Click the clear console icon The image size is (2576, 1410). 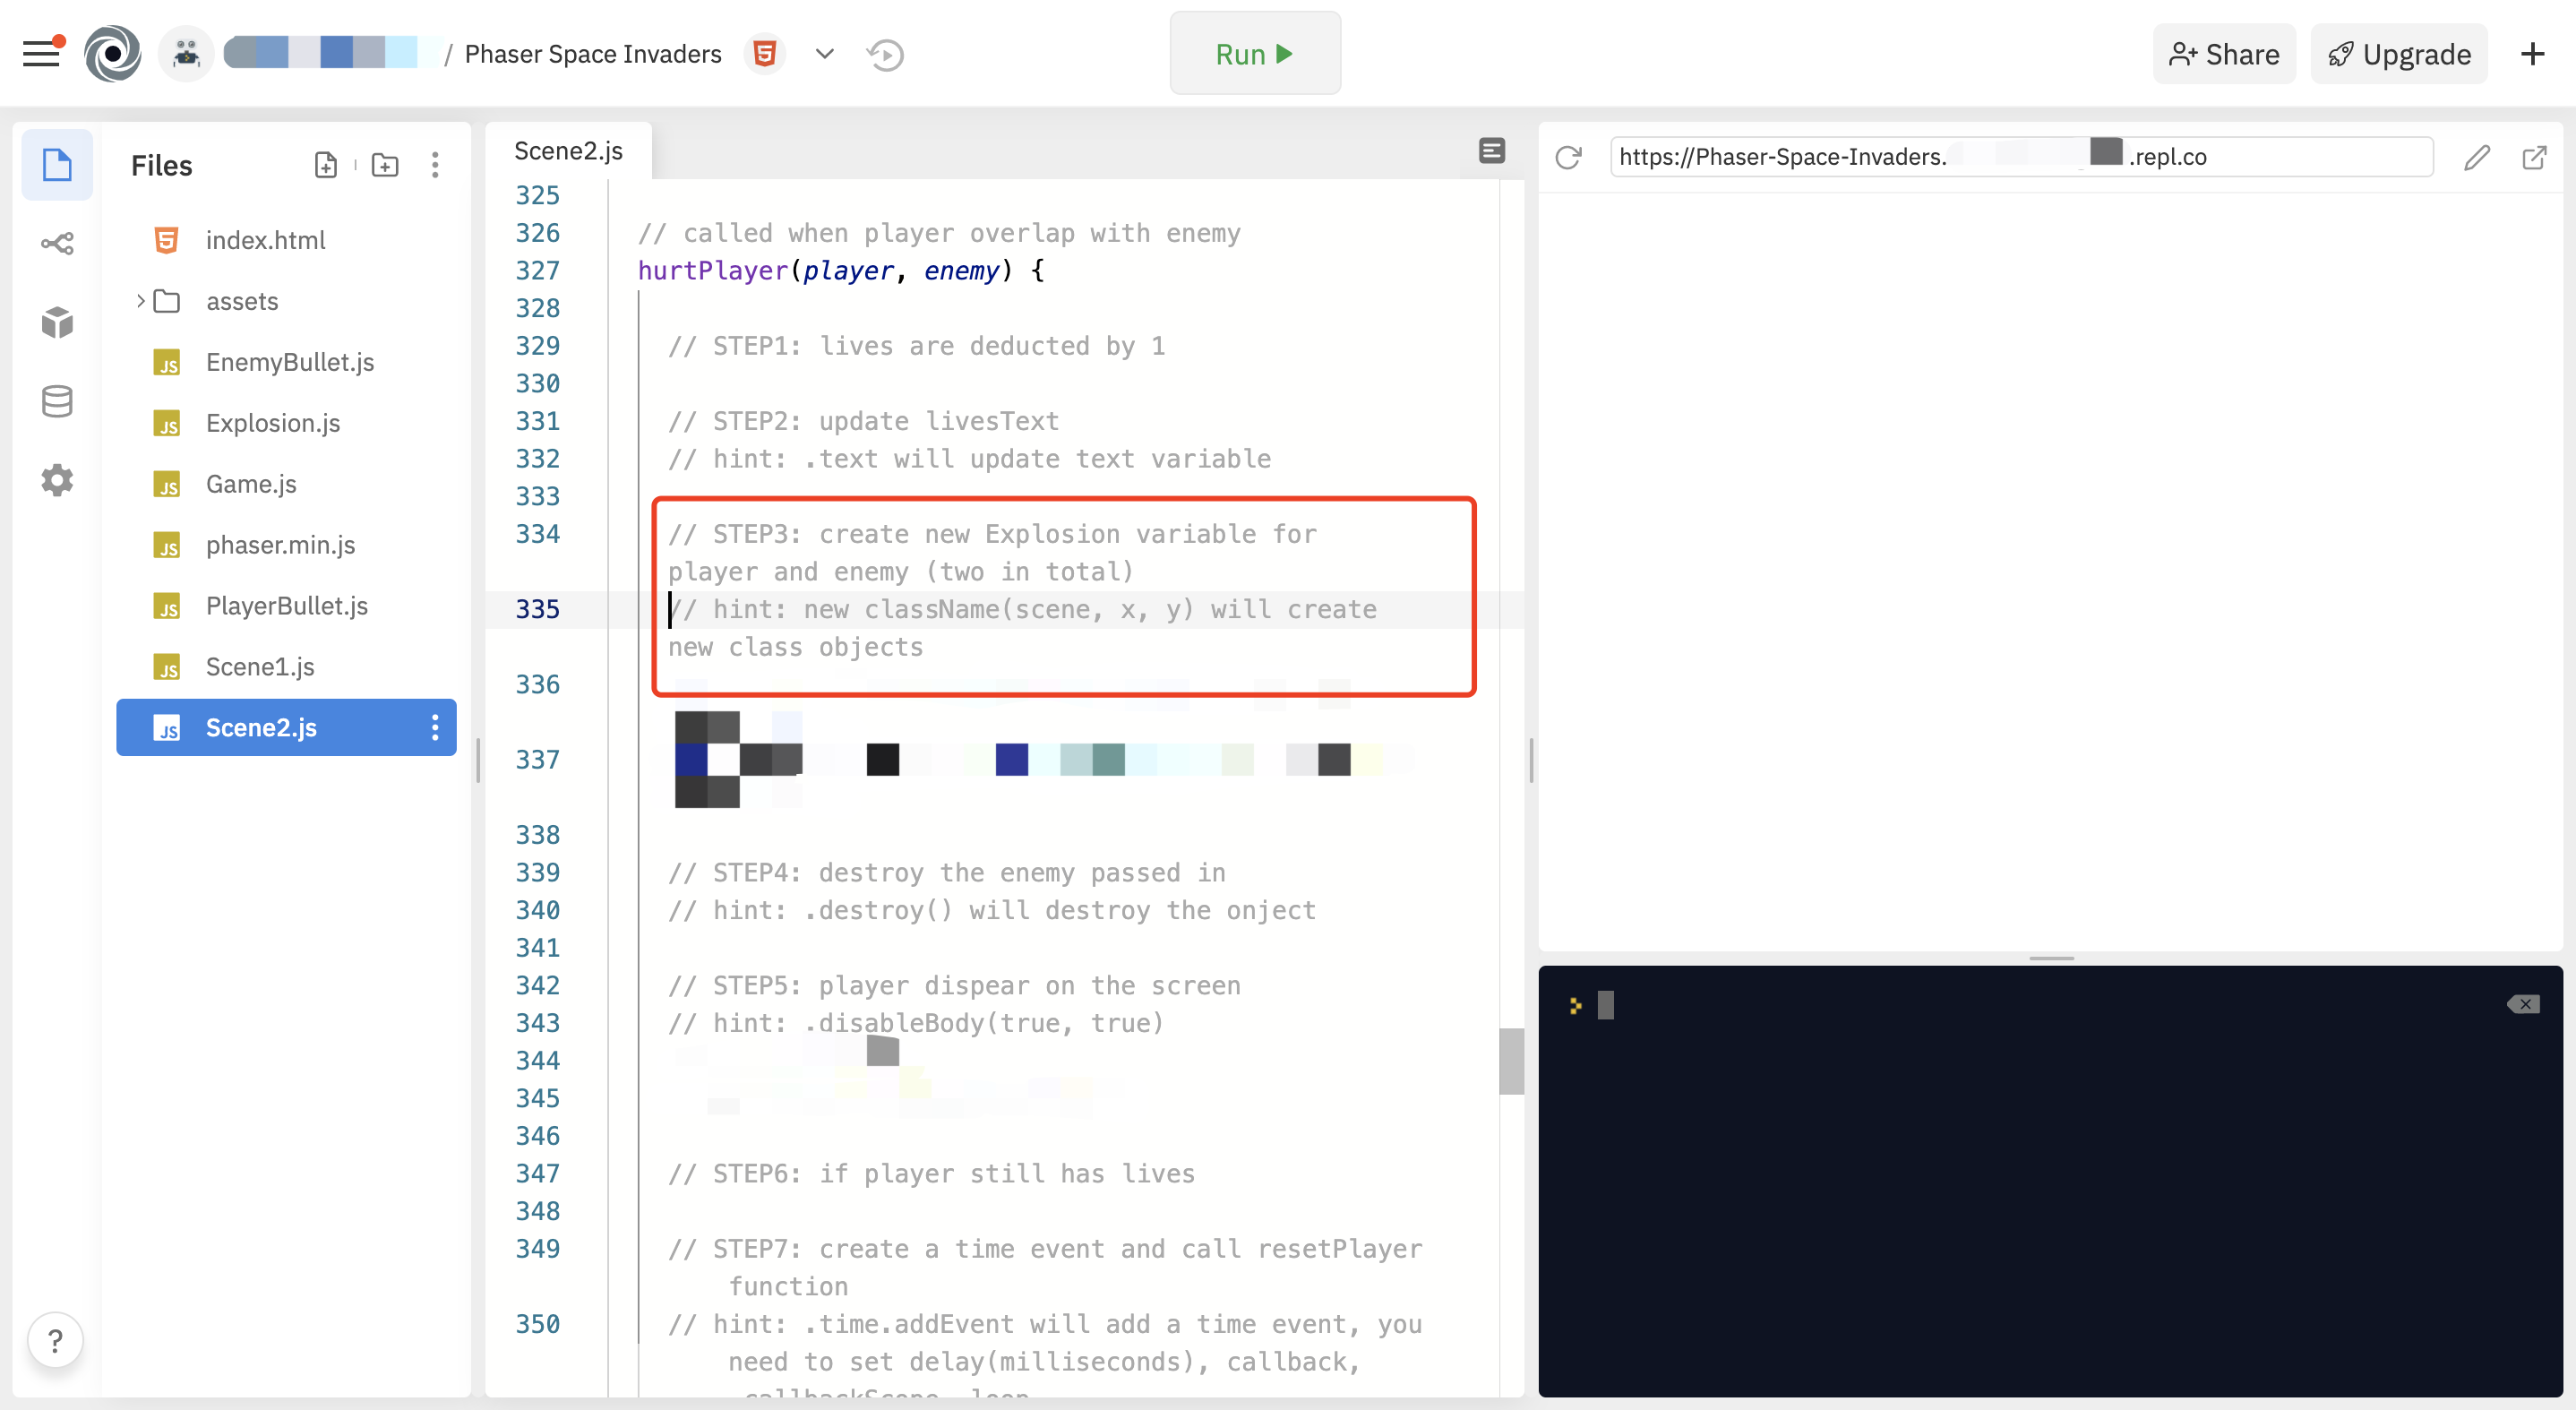(x=2523, y=1004)
